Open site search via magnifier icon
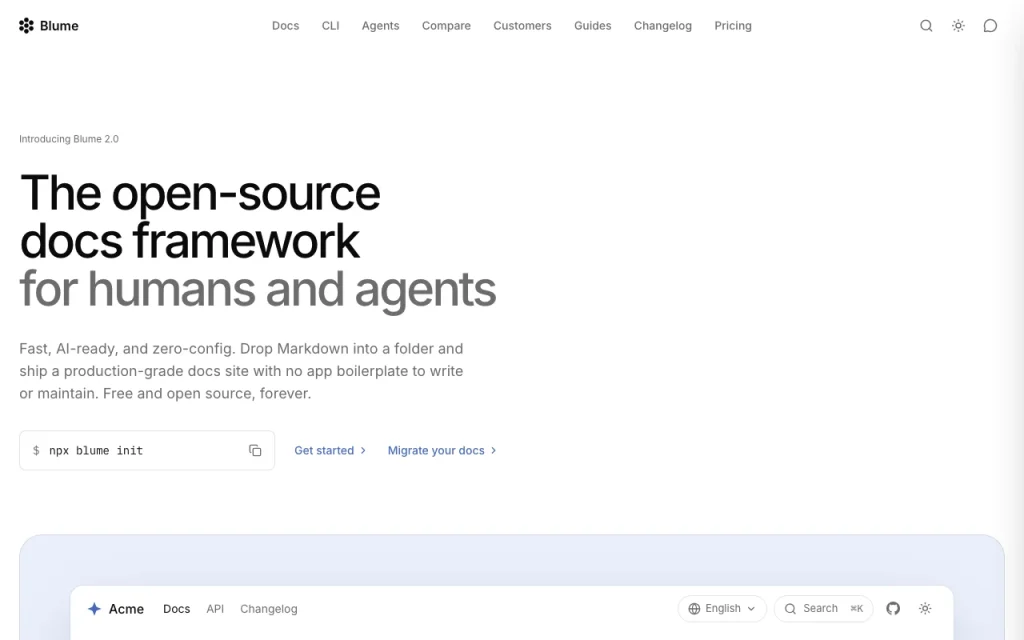The height and width of the screenshot is (640, 1024). (x=926, y=25)
